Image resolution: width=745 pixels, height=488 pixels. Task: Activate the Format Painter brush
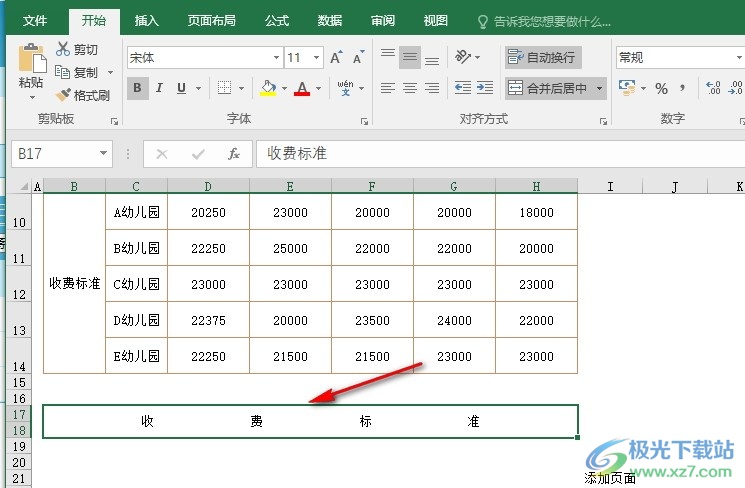click(63, 95)
